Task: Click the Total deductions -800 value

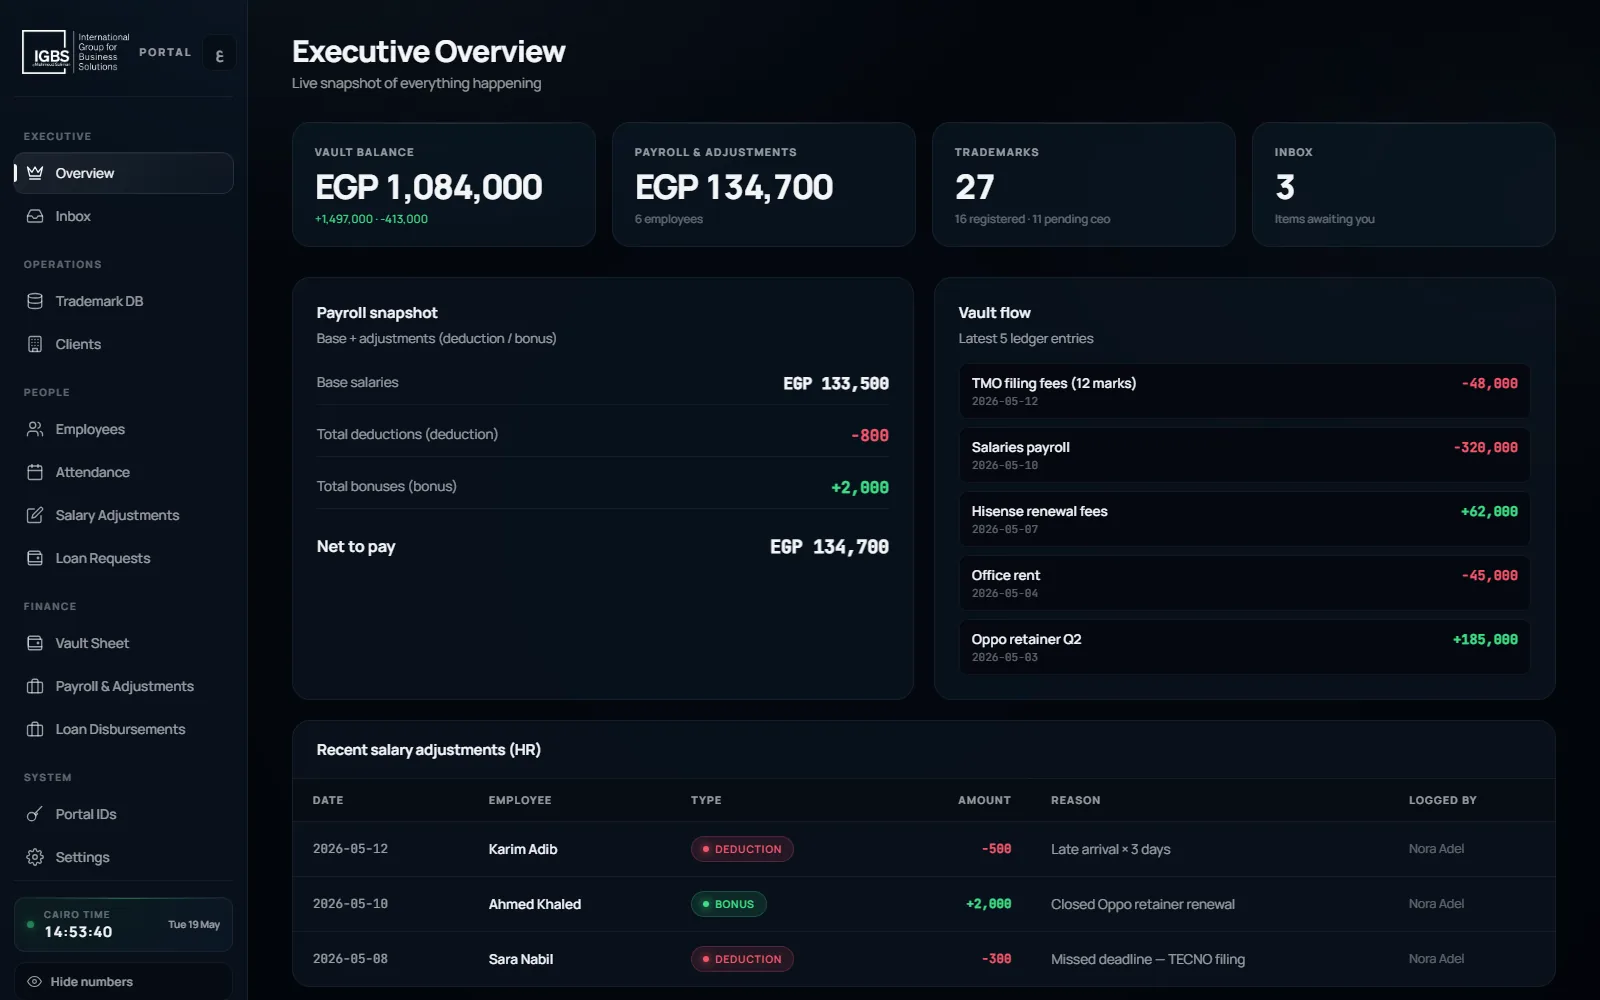Action: click(x=870, y=436)
